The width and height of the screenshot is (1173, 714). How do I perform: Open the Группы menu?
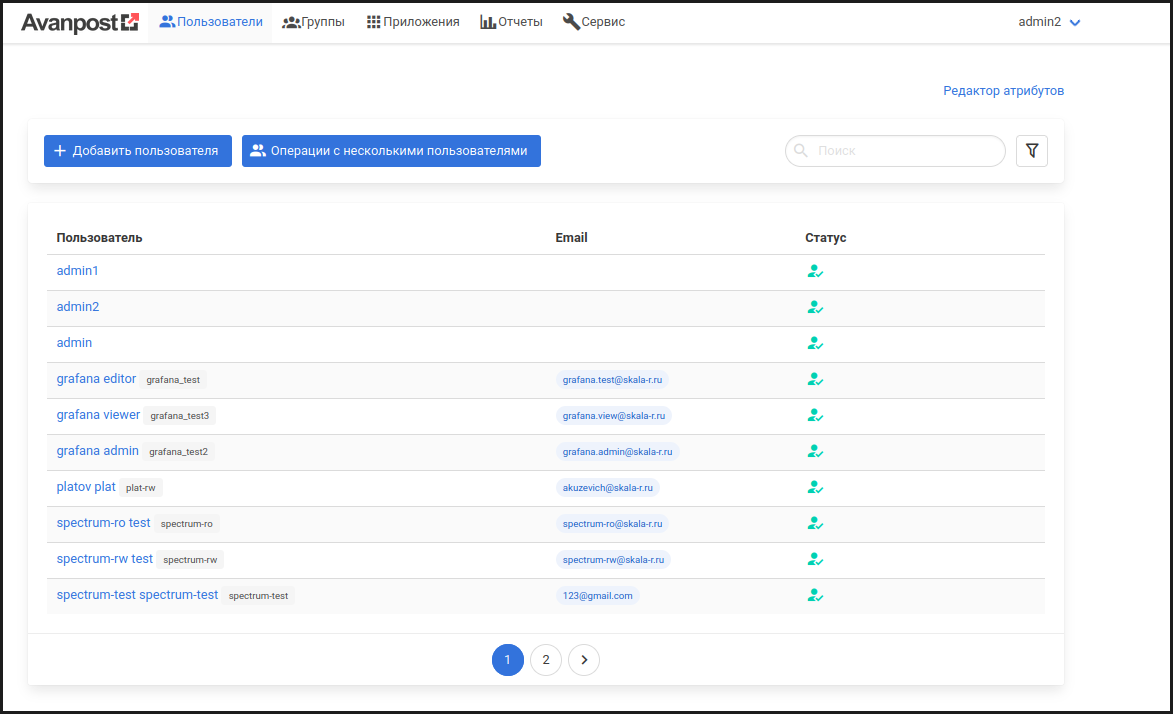313,22
